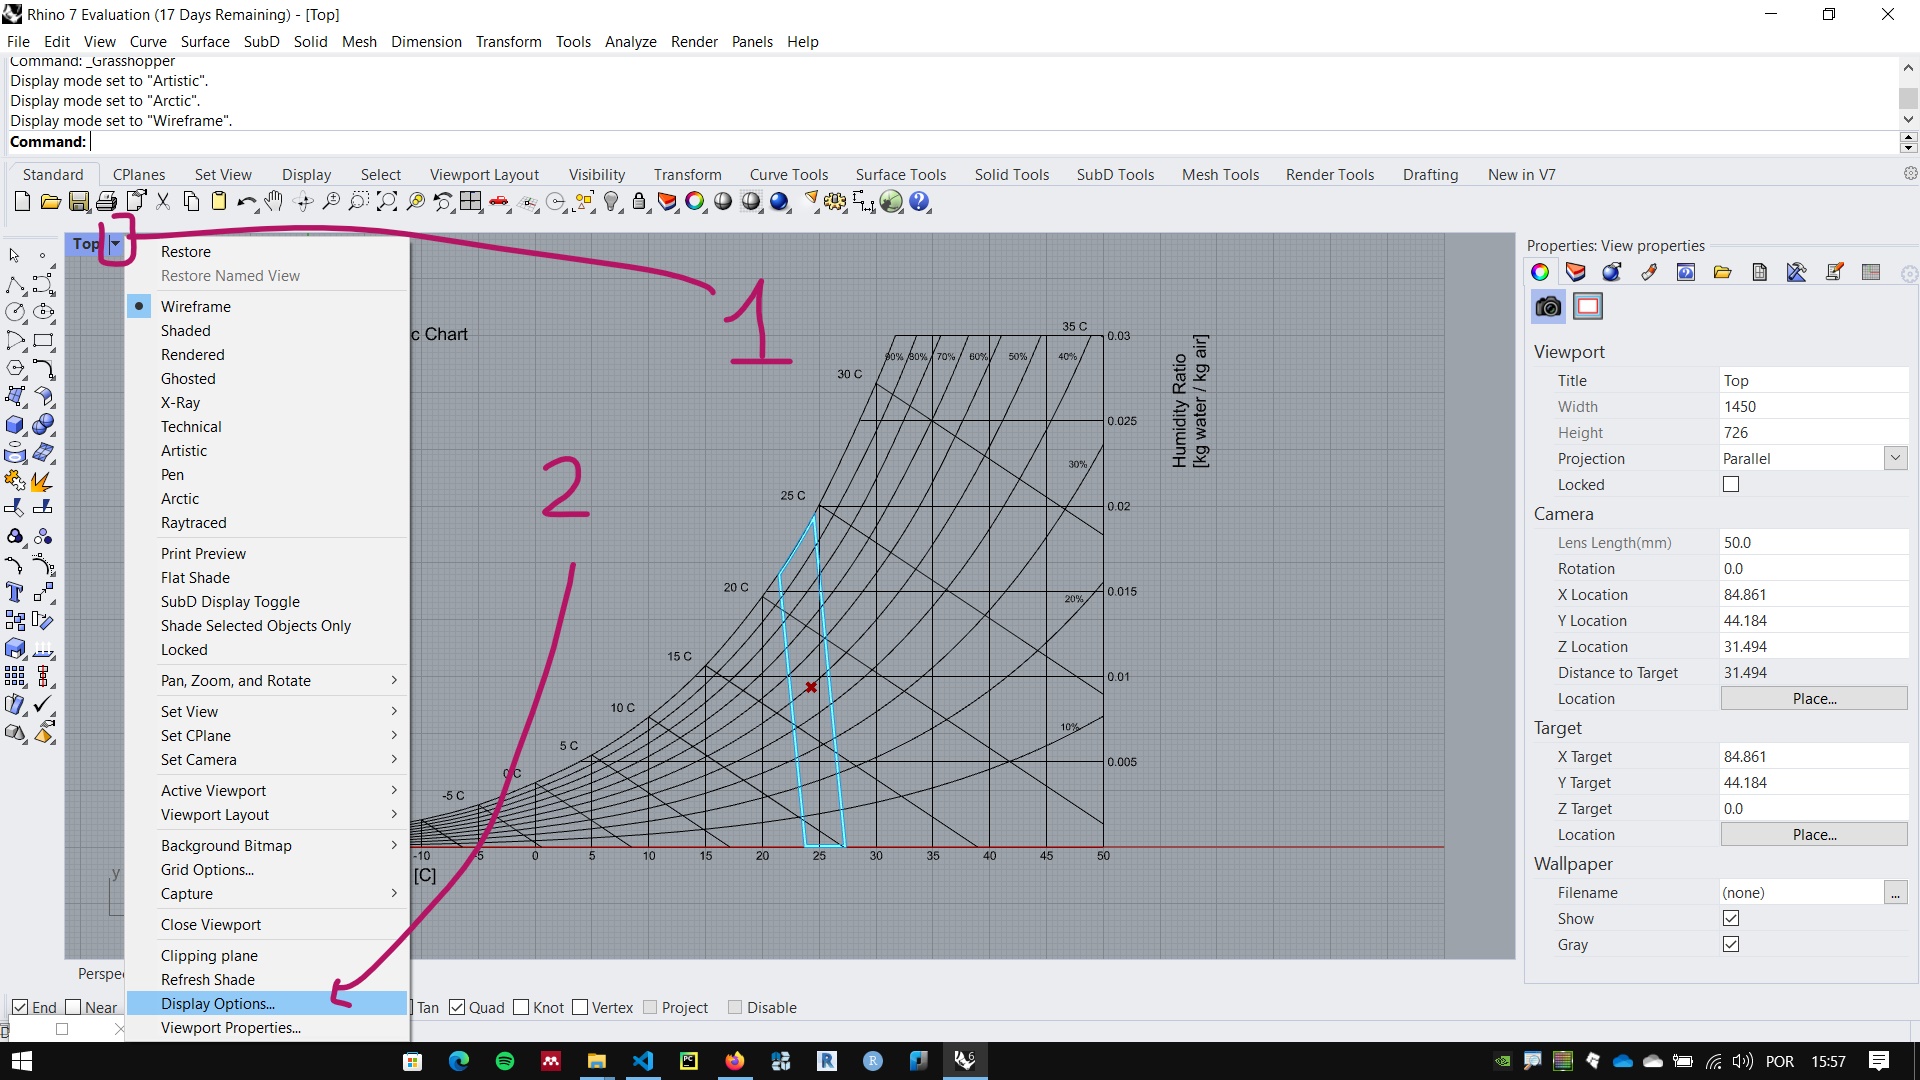The height and width of the screenshot is (1080, 1920).
Task: Open the Curve Tools toolbar tab
Action: (x=789, y=174)
